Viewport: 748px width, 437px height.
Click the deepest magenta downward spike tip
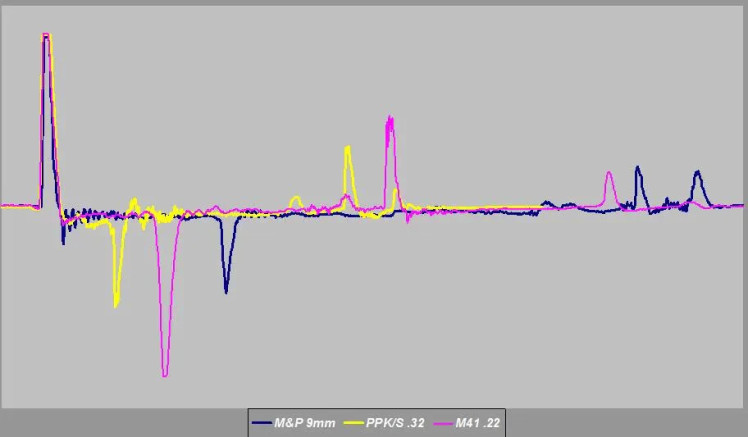point(165,375)
